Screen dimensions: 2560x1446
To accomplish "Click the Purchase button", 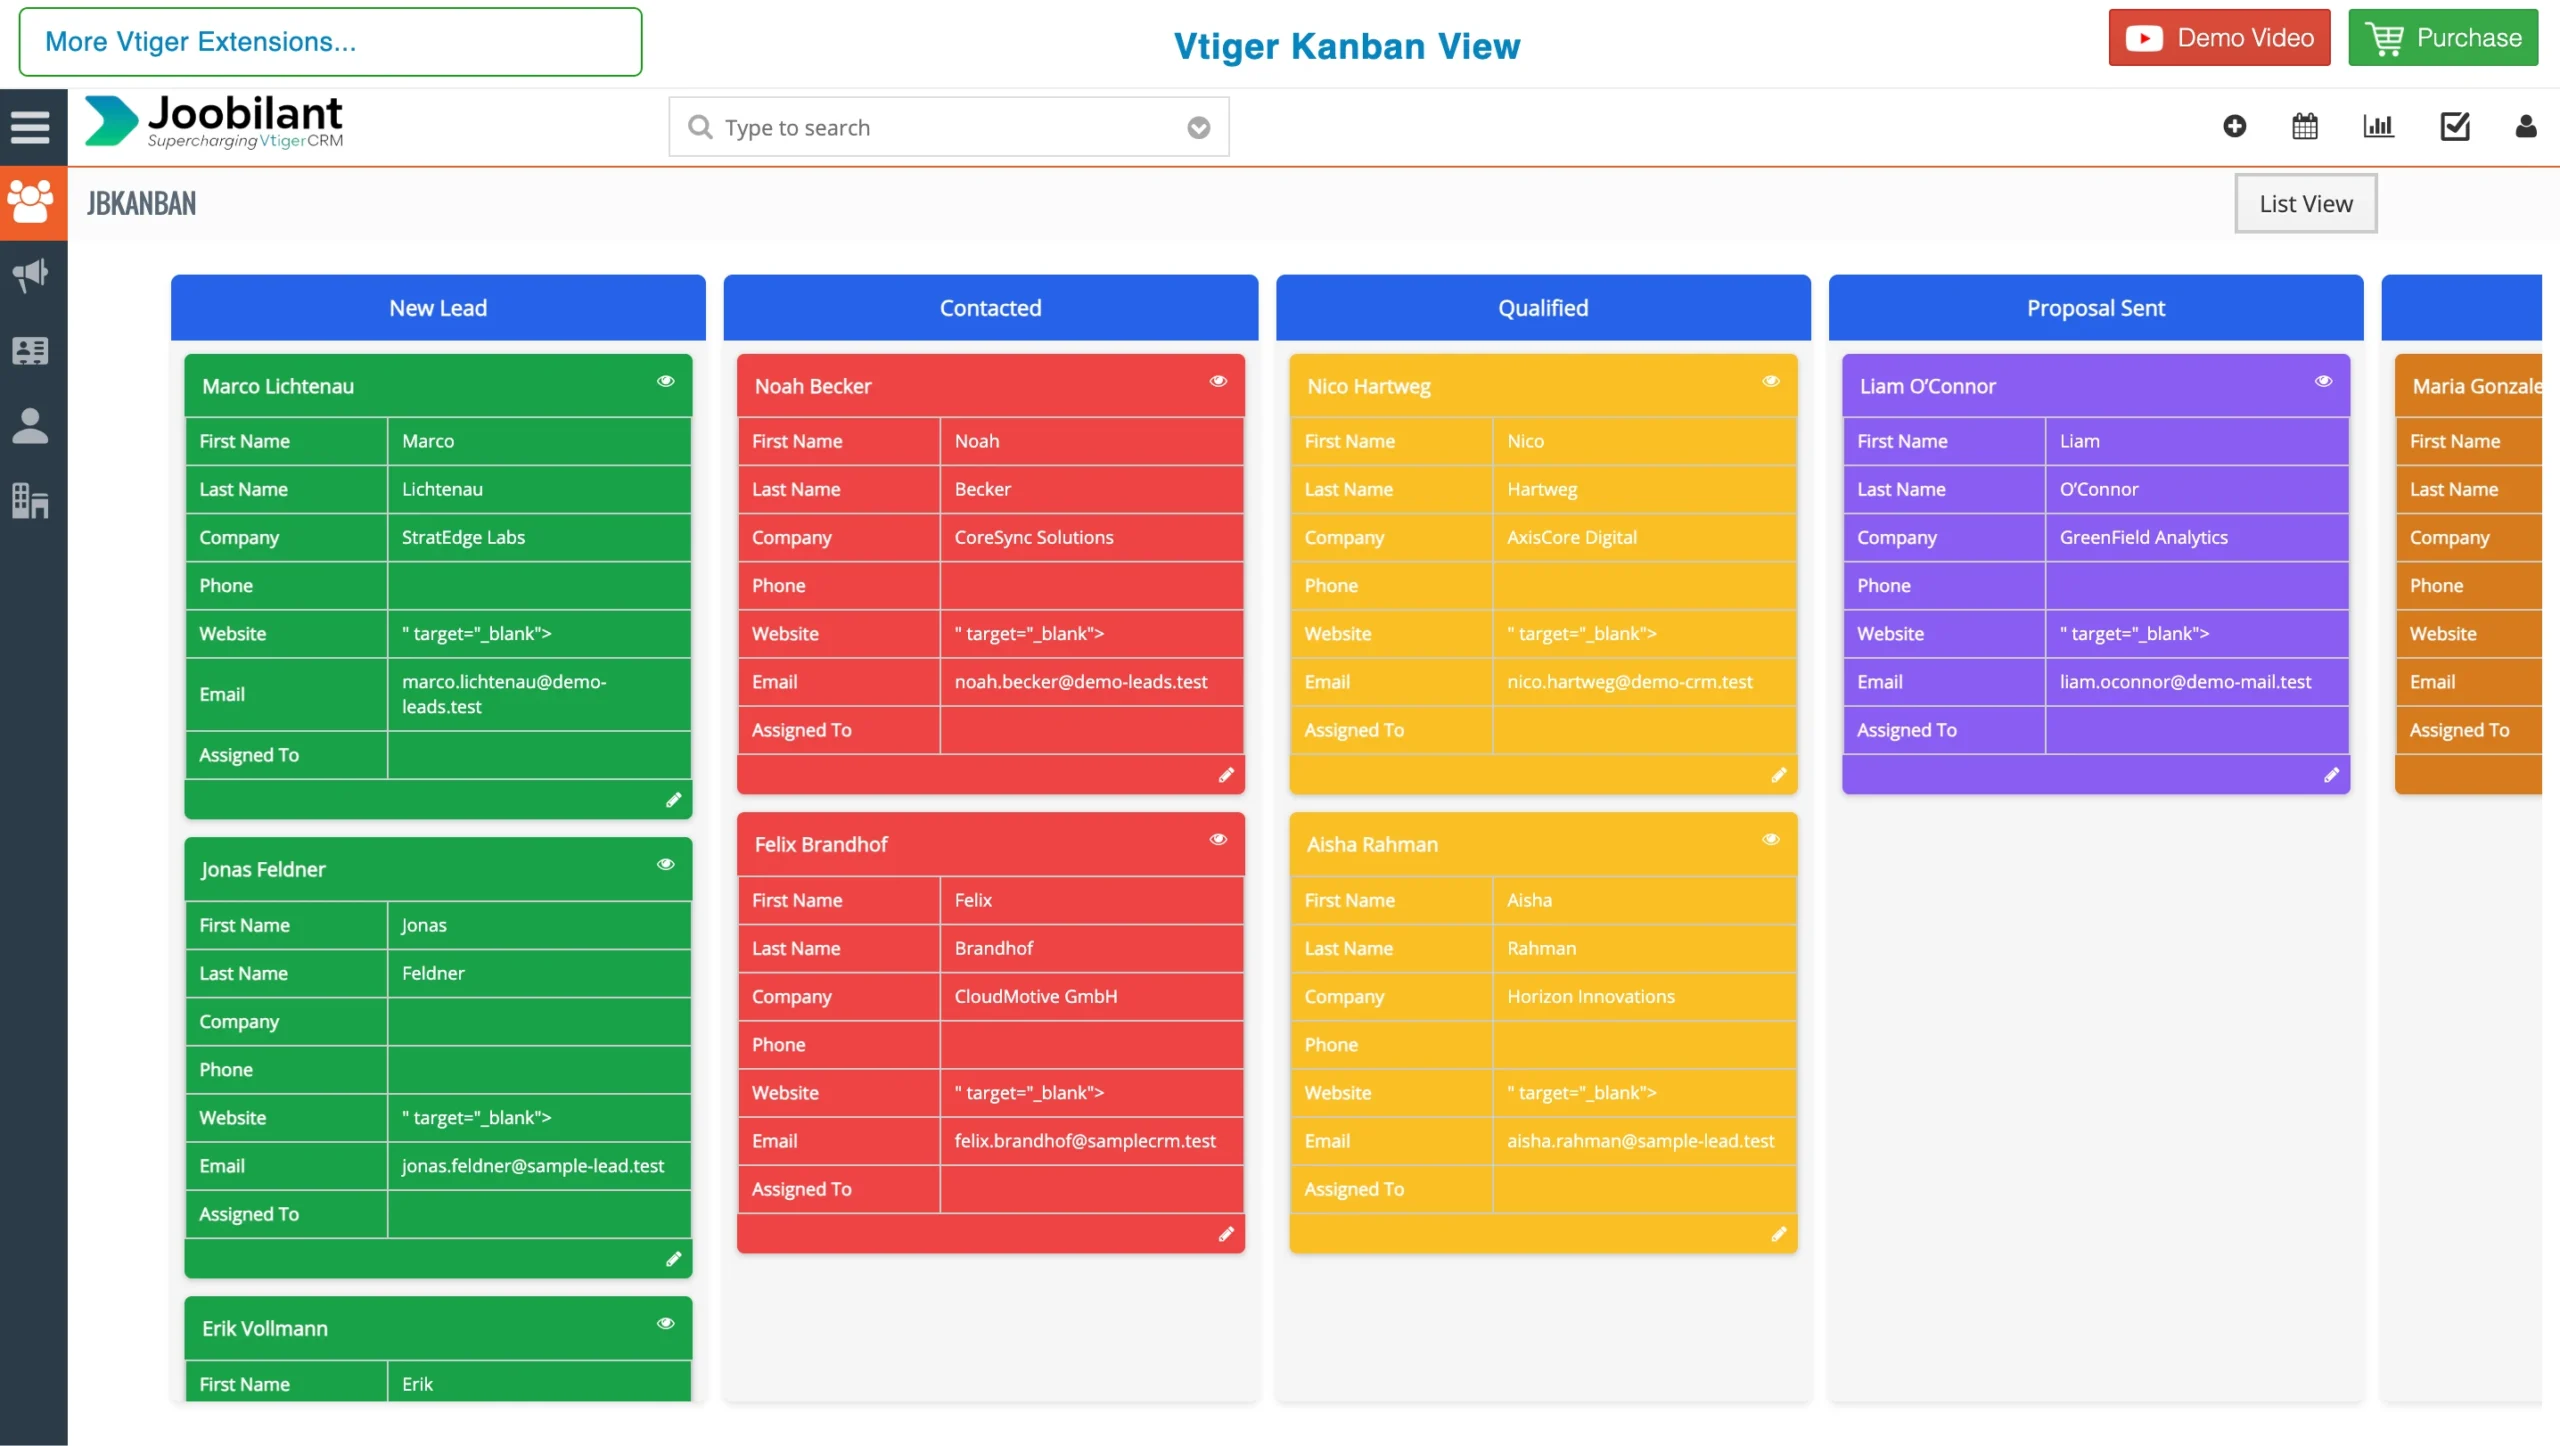I will (x=2442, y=38).
